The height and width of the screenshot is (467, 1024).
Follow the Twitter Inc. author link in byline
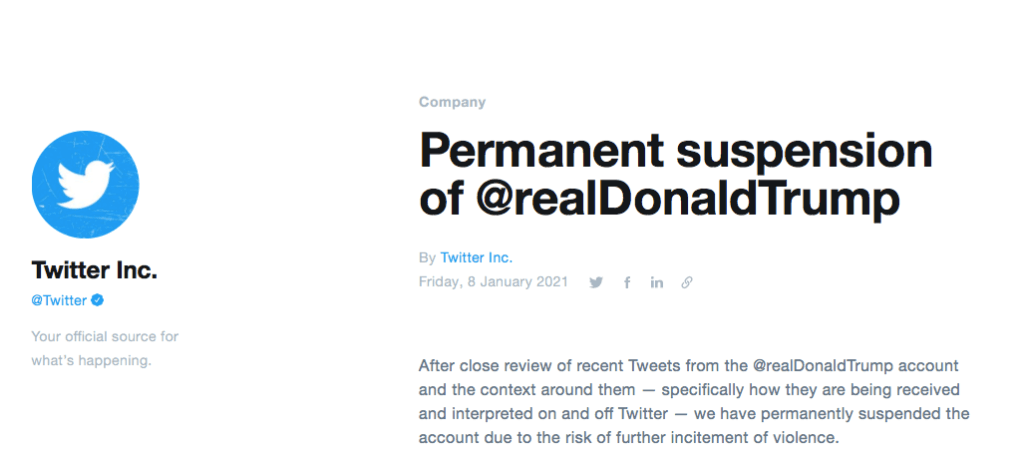477,257
